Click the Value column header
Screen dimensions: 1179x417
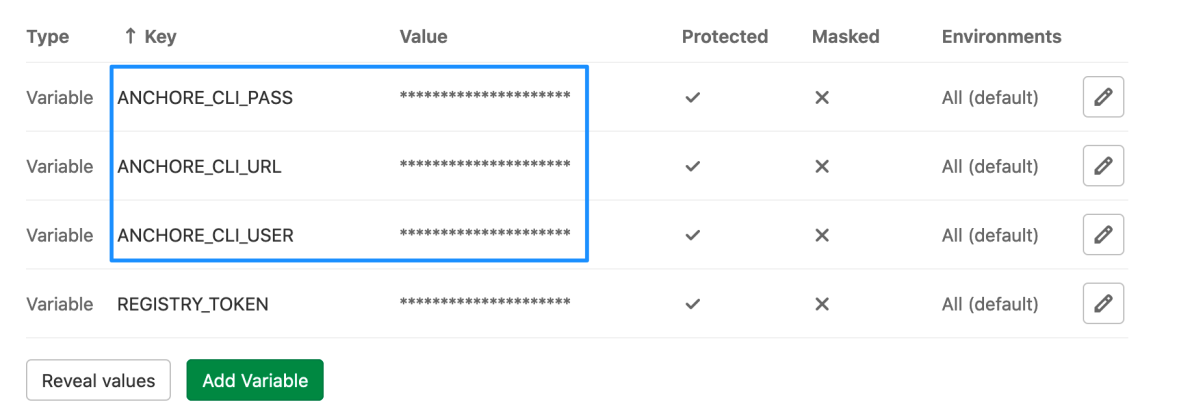pyautogui.click(x=423, y=37)
